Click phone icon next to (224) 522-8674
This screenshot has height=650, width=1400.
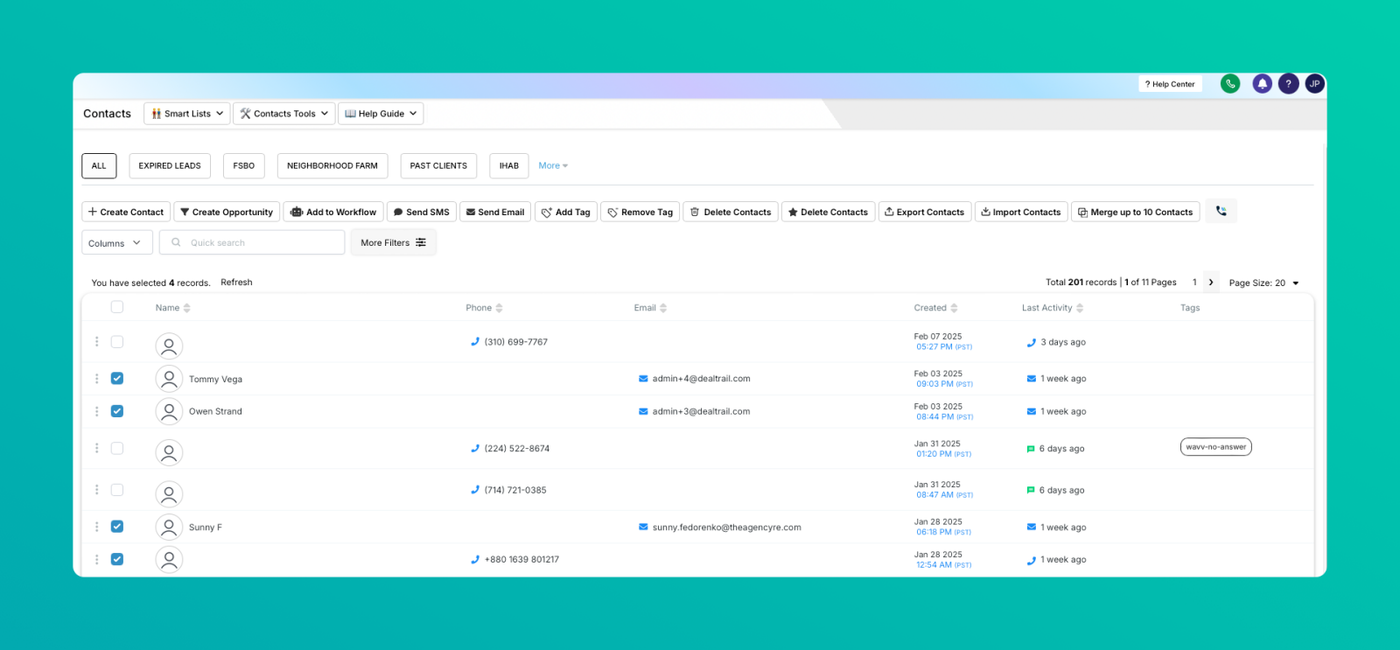click(x=475, y=449)
